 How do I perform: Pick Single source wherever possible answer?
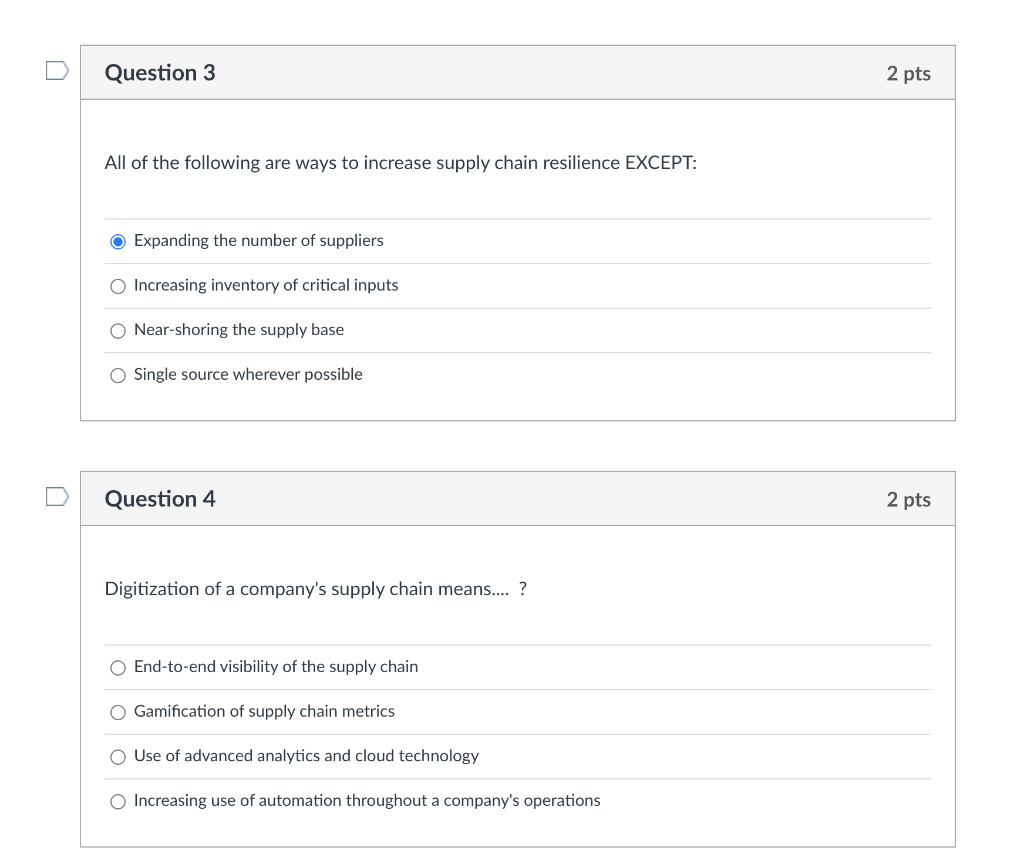pos(117,375)
